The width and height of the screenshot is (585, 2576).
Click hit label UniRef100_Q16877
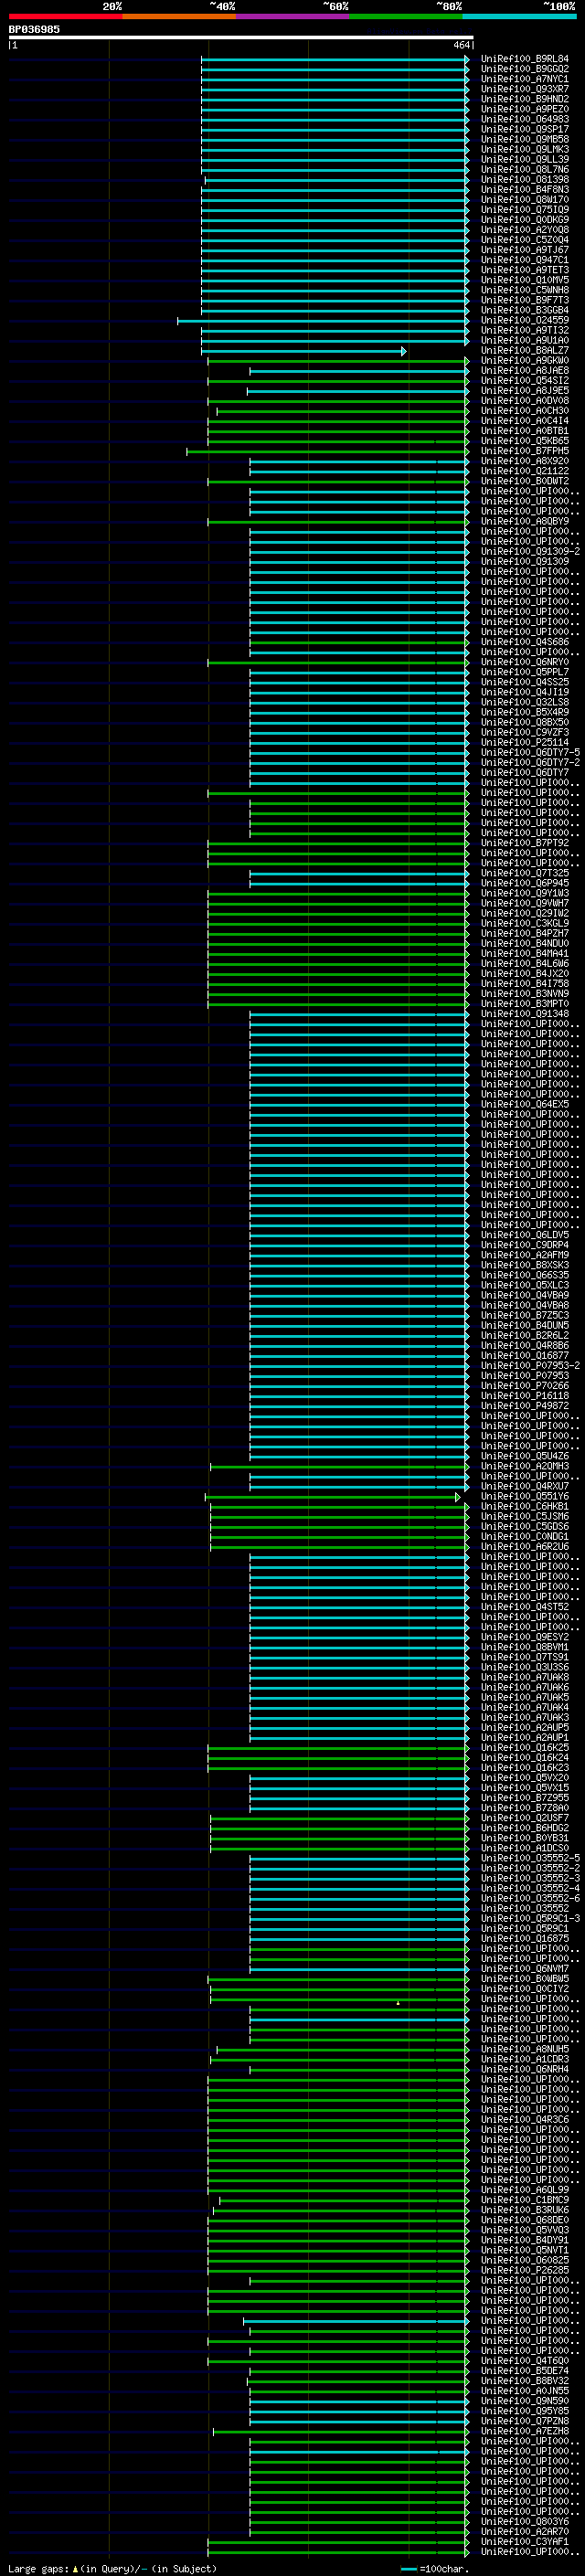click(x=525, y=1355)
